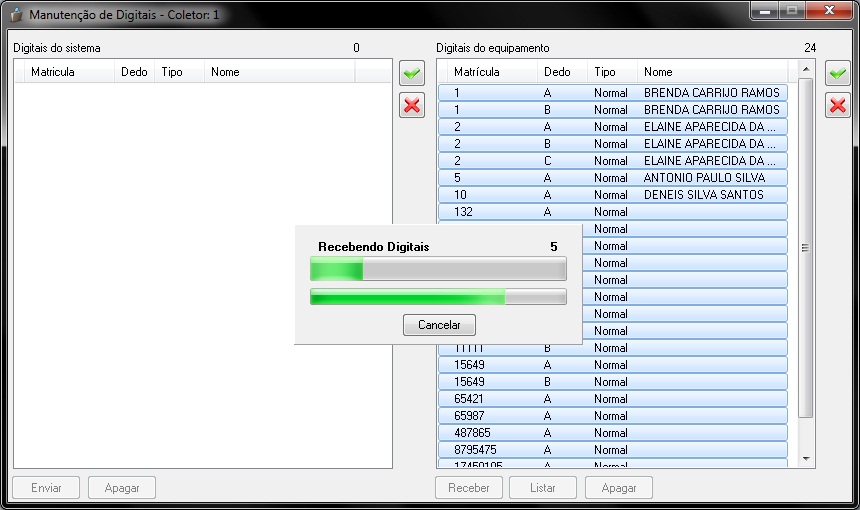Click red X beside system fingerprints list
The width and height of the screenshot is (860, 510).
(411, 105)
